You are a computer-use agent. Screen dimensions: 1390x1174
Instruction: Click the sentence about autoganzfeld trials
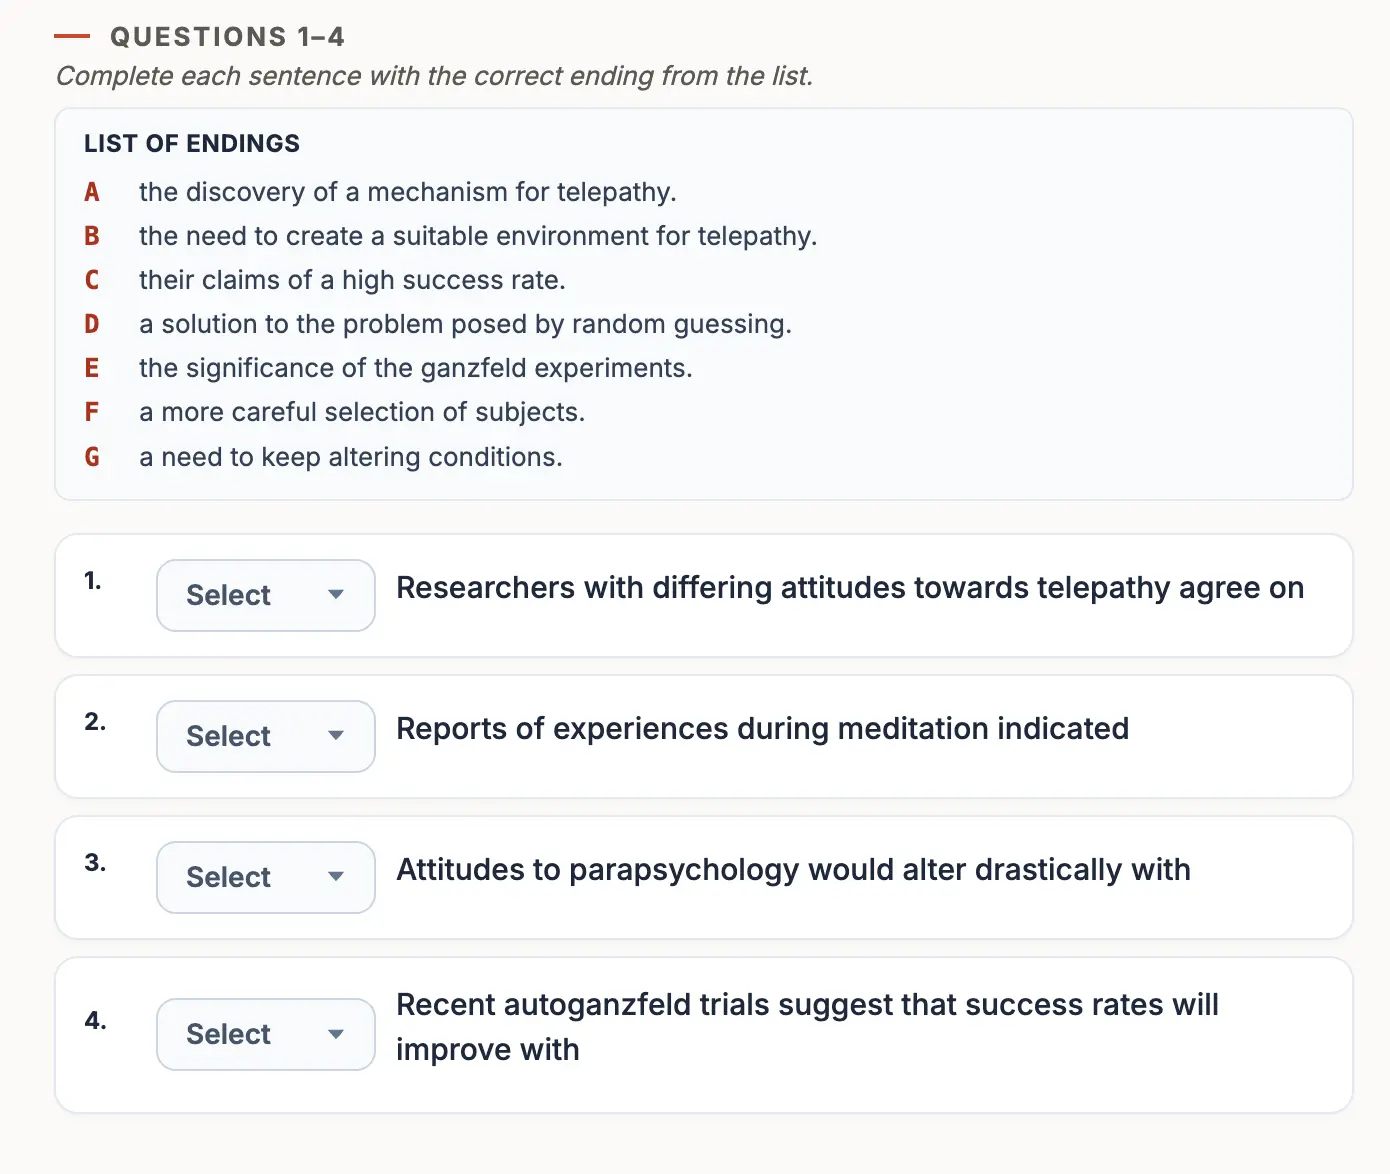(x=807, y=1027)
